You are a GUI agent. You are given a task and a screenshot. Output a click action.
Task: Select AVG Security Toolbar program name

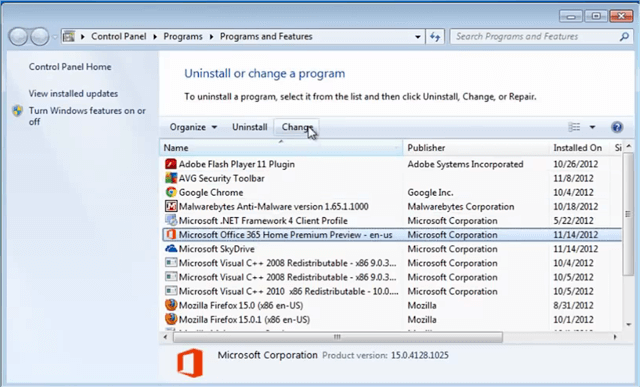pos(221,178)
